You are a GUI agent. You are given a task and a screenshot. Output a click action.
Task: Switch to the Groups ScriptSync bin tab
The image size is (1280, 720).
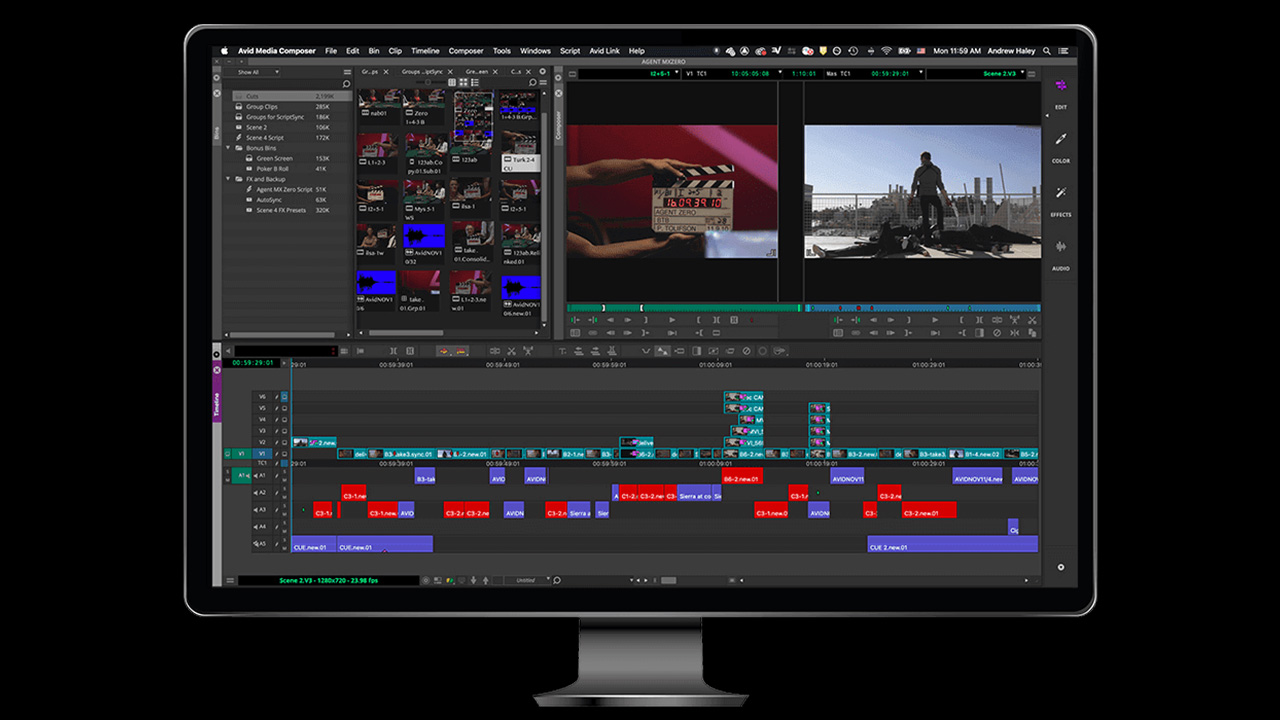pos(423,72)
